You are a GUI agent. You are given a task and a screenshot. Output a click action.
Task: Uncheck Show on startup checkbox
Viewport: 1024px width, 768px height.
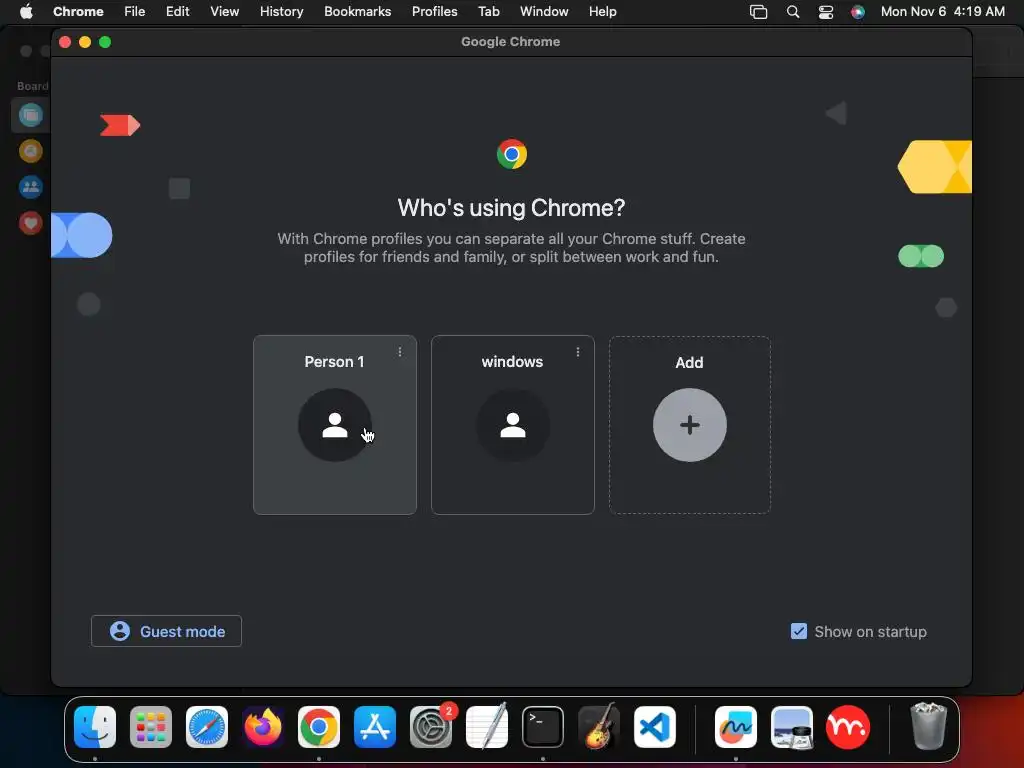pos(799,631)
